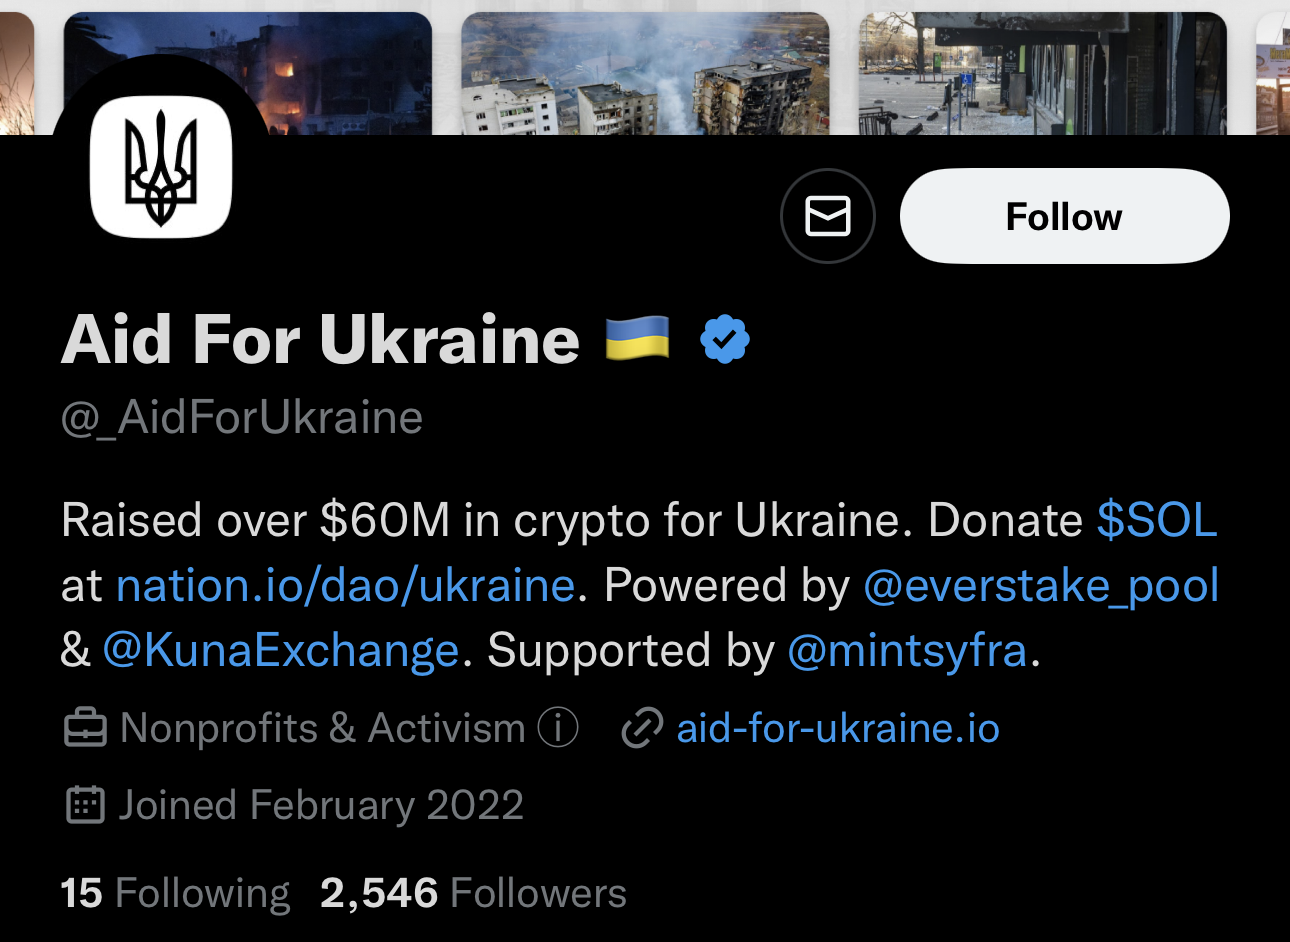Open the @mintsyfra profile mention
This screenshot has width=1290, height=942.
pyautogui.click(x=906, y=649)
